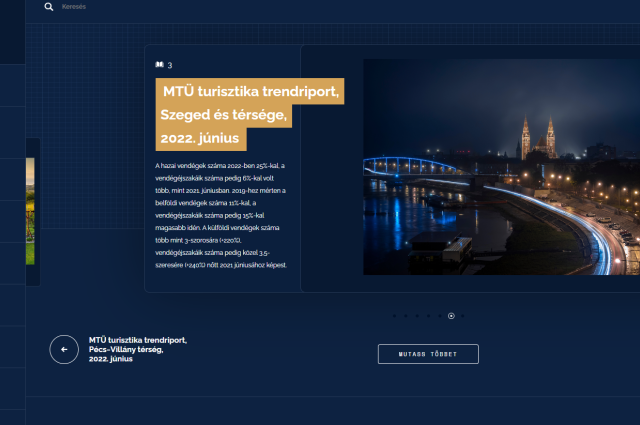
Task: Select the fifth carousel dot
Action: (x=439, y=316)
